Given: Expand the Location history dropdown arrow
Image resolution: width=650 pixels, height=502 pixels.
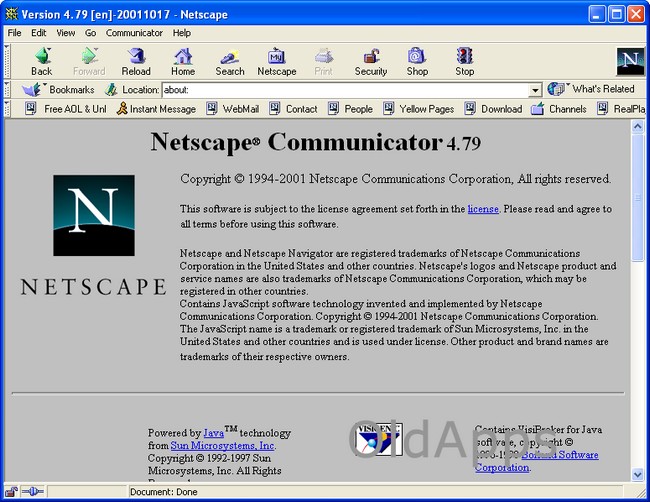Looking at the screenshot, I should (x=535, y=90).
